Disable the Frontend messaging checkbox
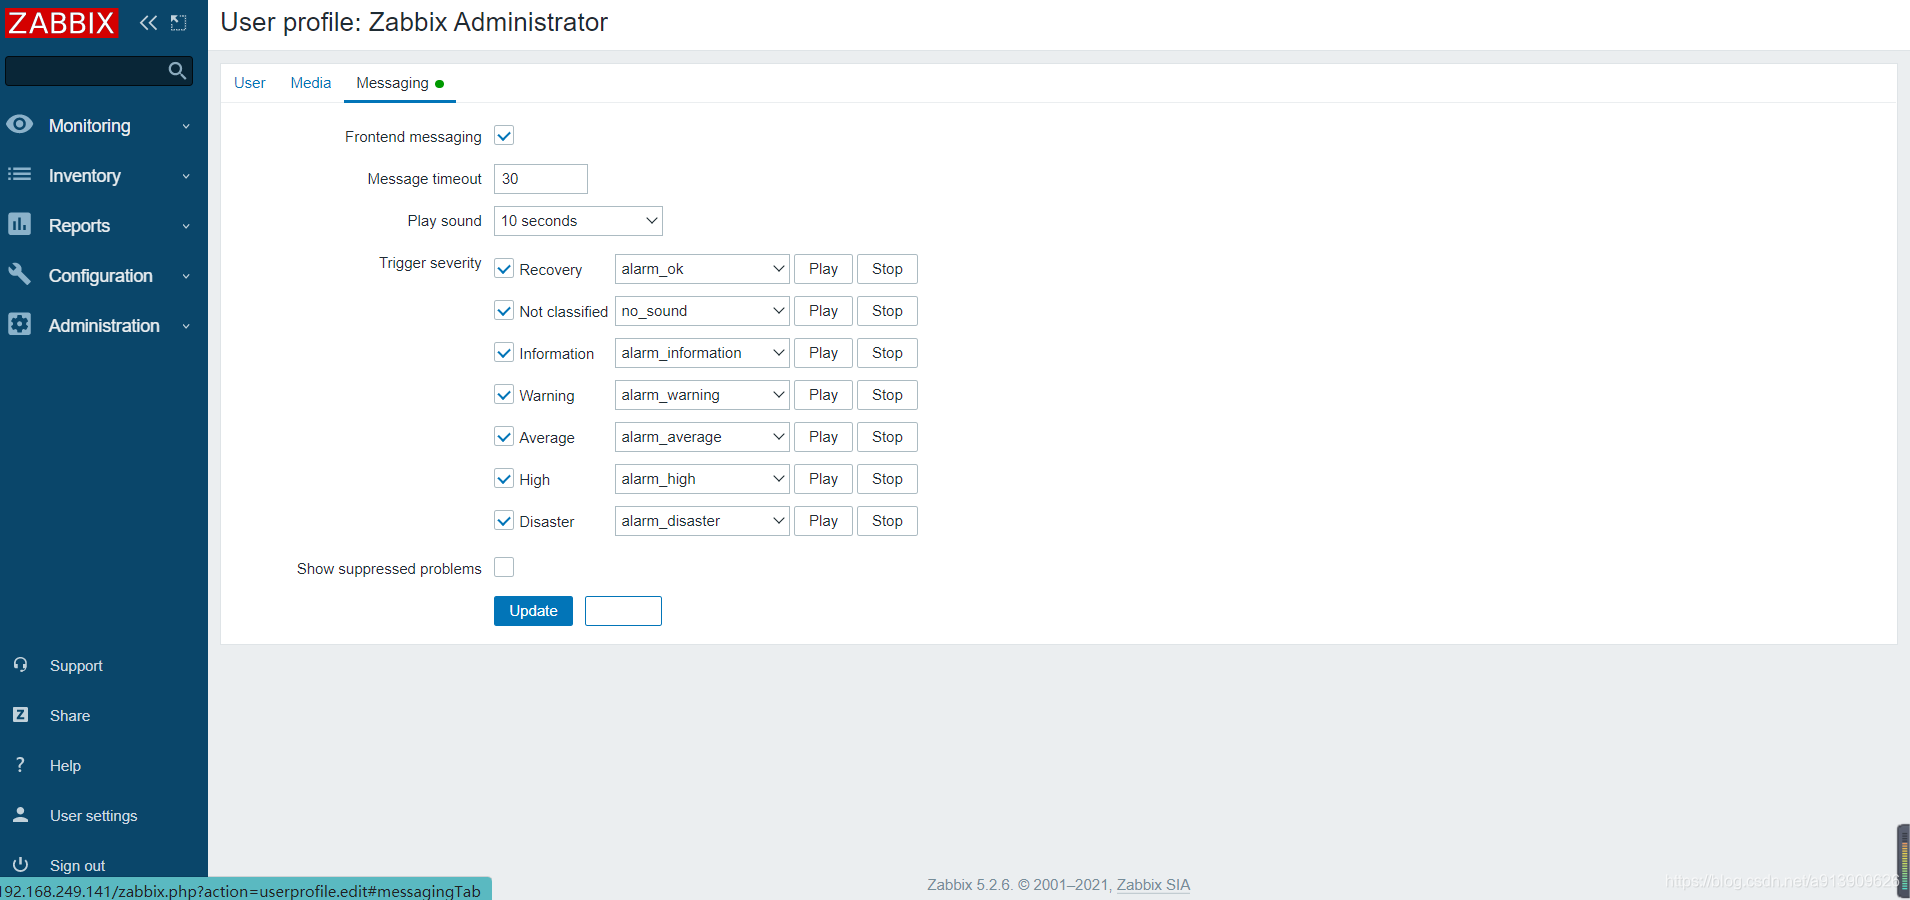Image resolution: width=1910 pixels, height=900 pixels. pos(504,136)
